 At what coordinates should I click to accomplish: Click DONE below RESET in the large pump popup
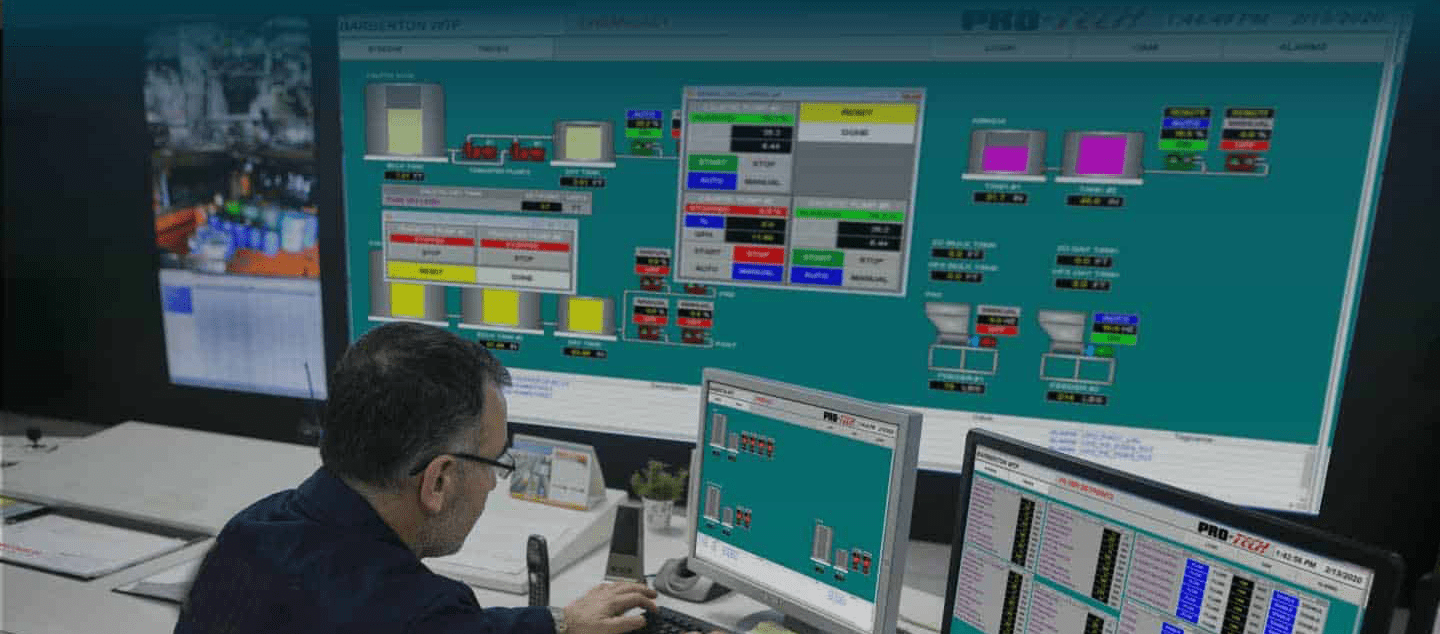pyautogui.click(x=856, y=132)
